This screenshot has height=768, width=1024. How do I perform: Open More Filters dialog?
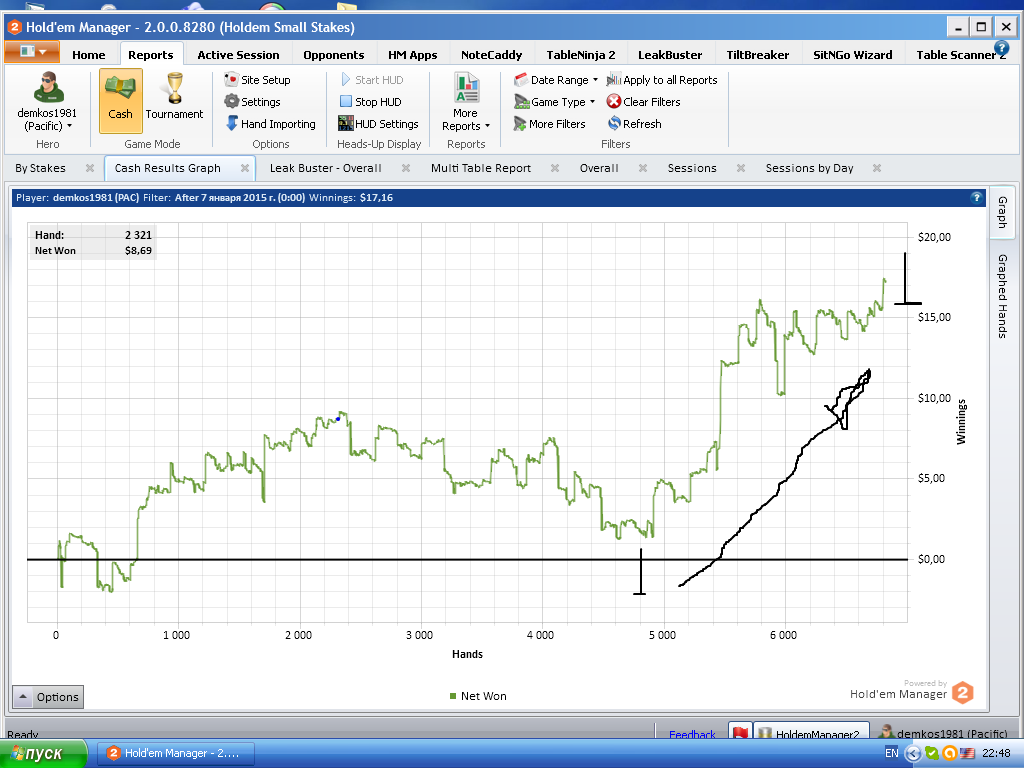pyautogui.click(x=549, y=124)
